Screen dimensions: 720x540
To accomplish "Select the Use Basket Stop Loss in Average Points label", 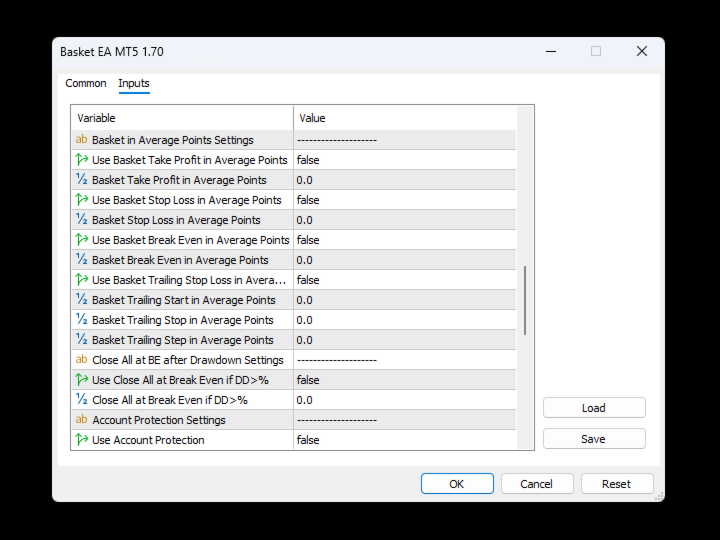I will click(186, 200).
